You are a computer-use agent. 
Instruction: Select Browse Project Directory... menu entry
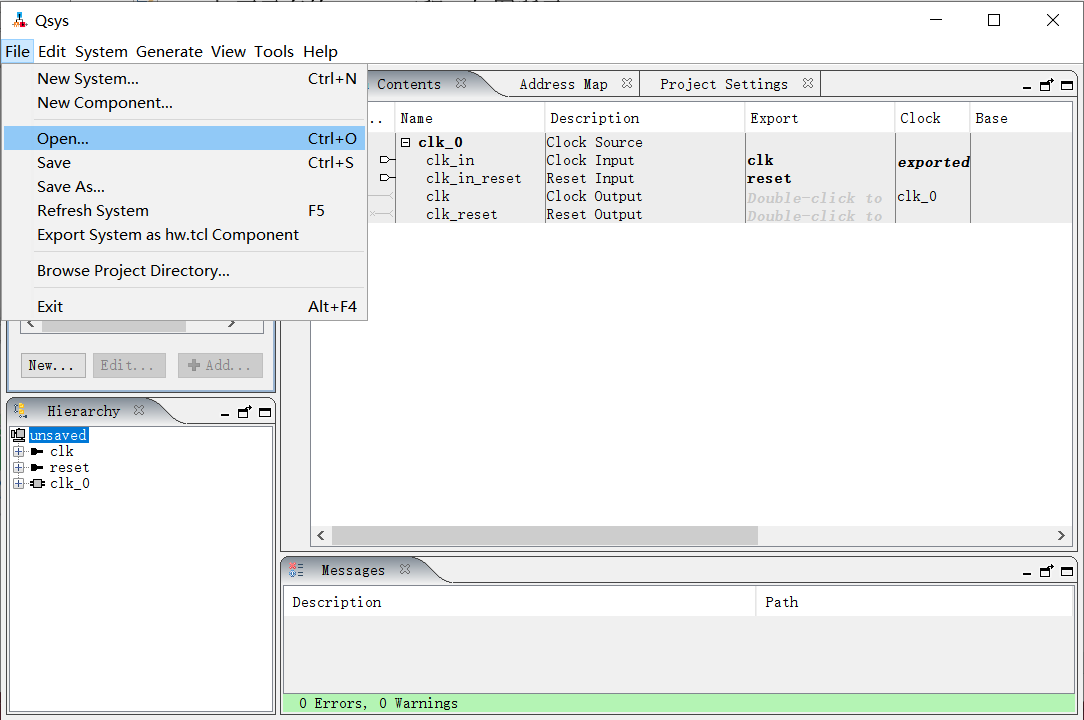coord(133,271)
